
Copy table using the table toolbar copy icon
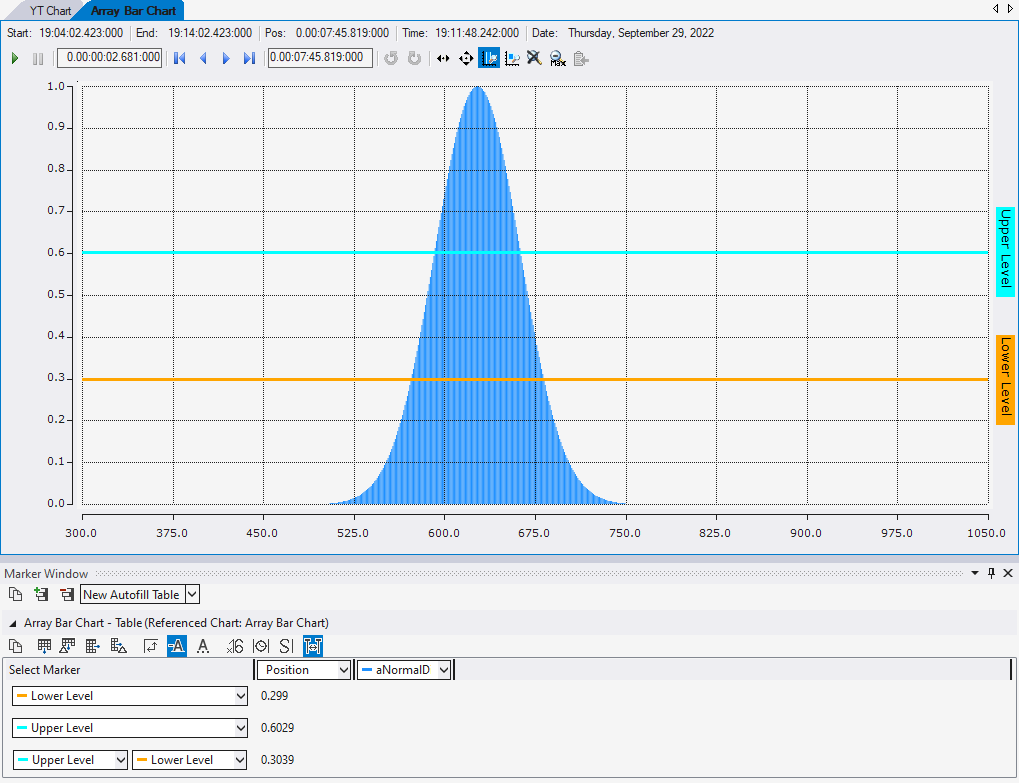(x=15, y=646)
